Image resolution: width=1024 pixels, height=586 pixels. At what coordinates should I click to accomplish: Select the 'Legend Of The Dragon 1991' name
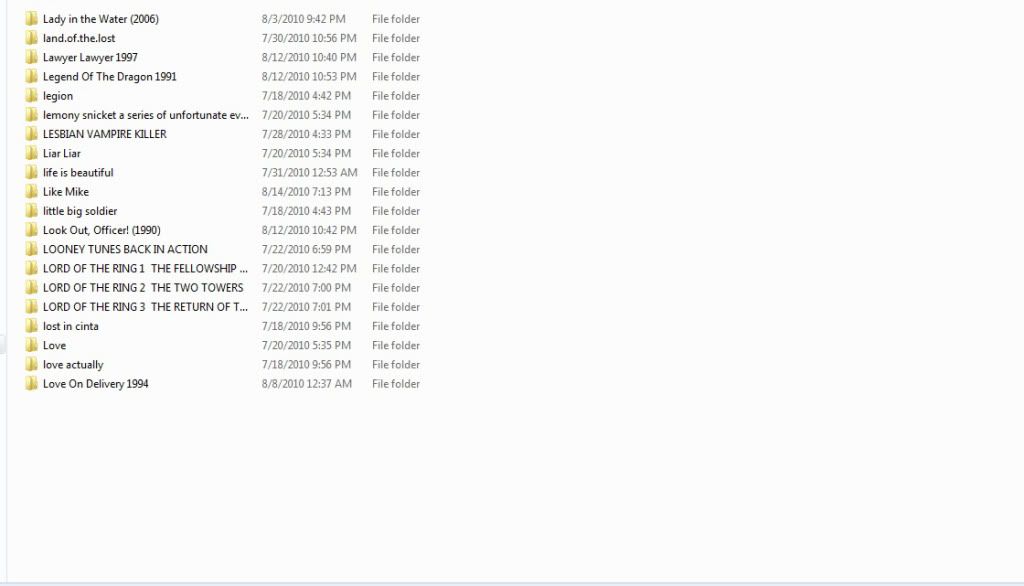click(110, 76)
